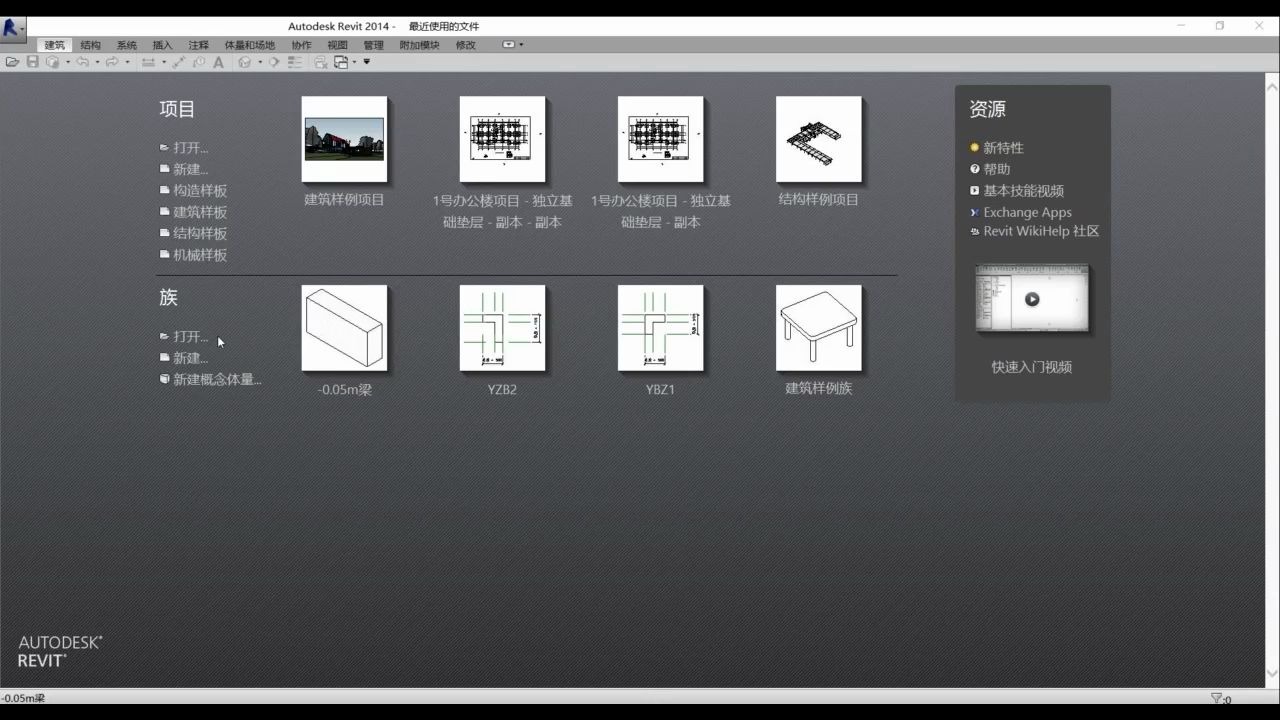This screenshot has height=720, width=1280.
Task: Switch to the 结构 ribbon tab
Action: [90, 44]
